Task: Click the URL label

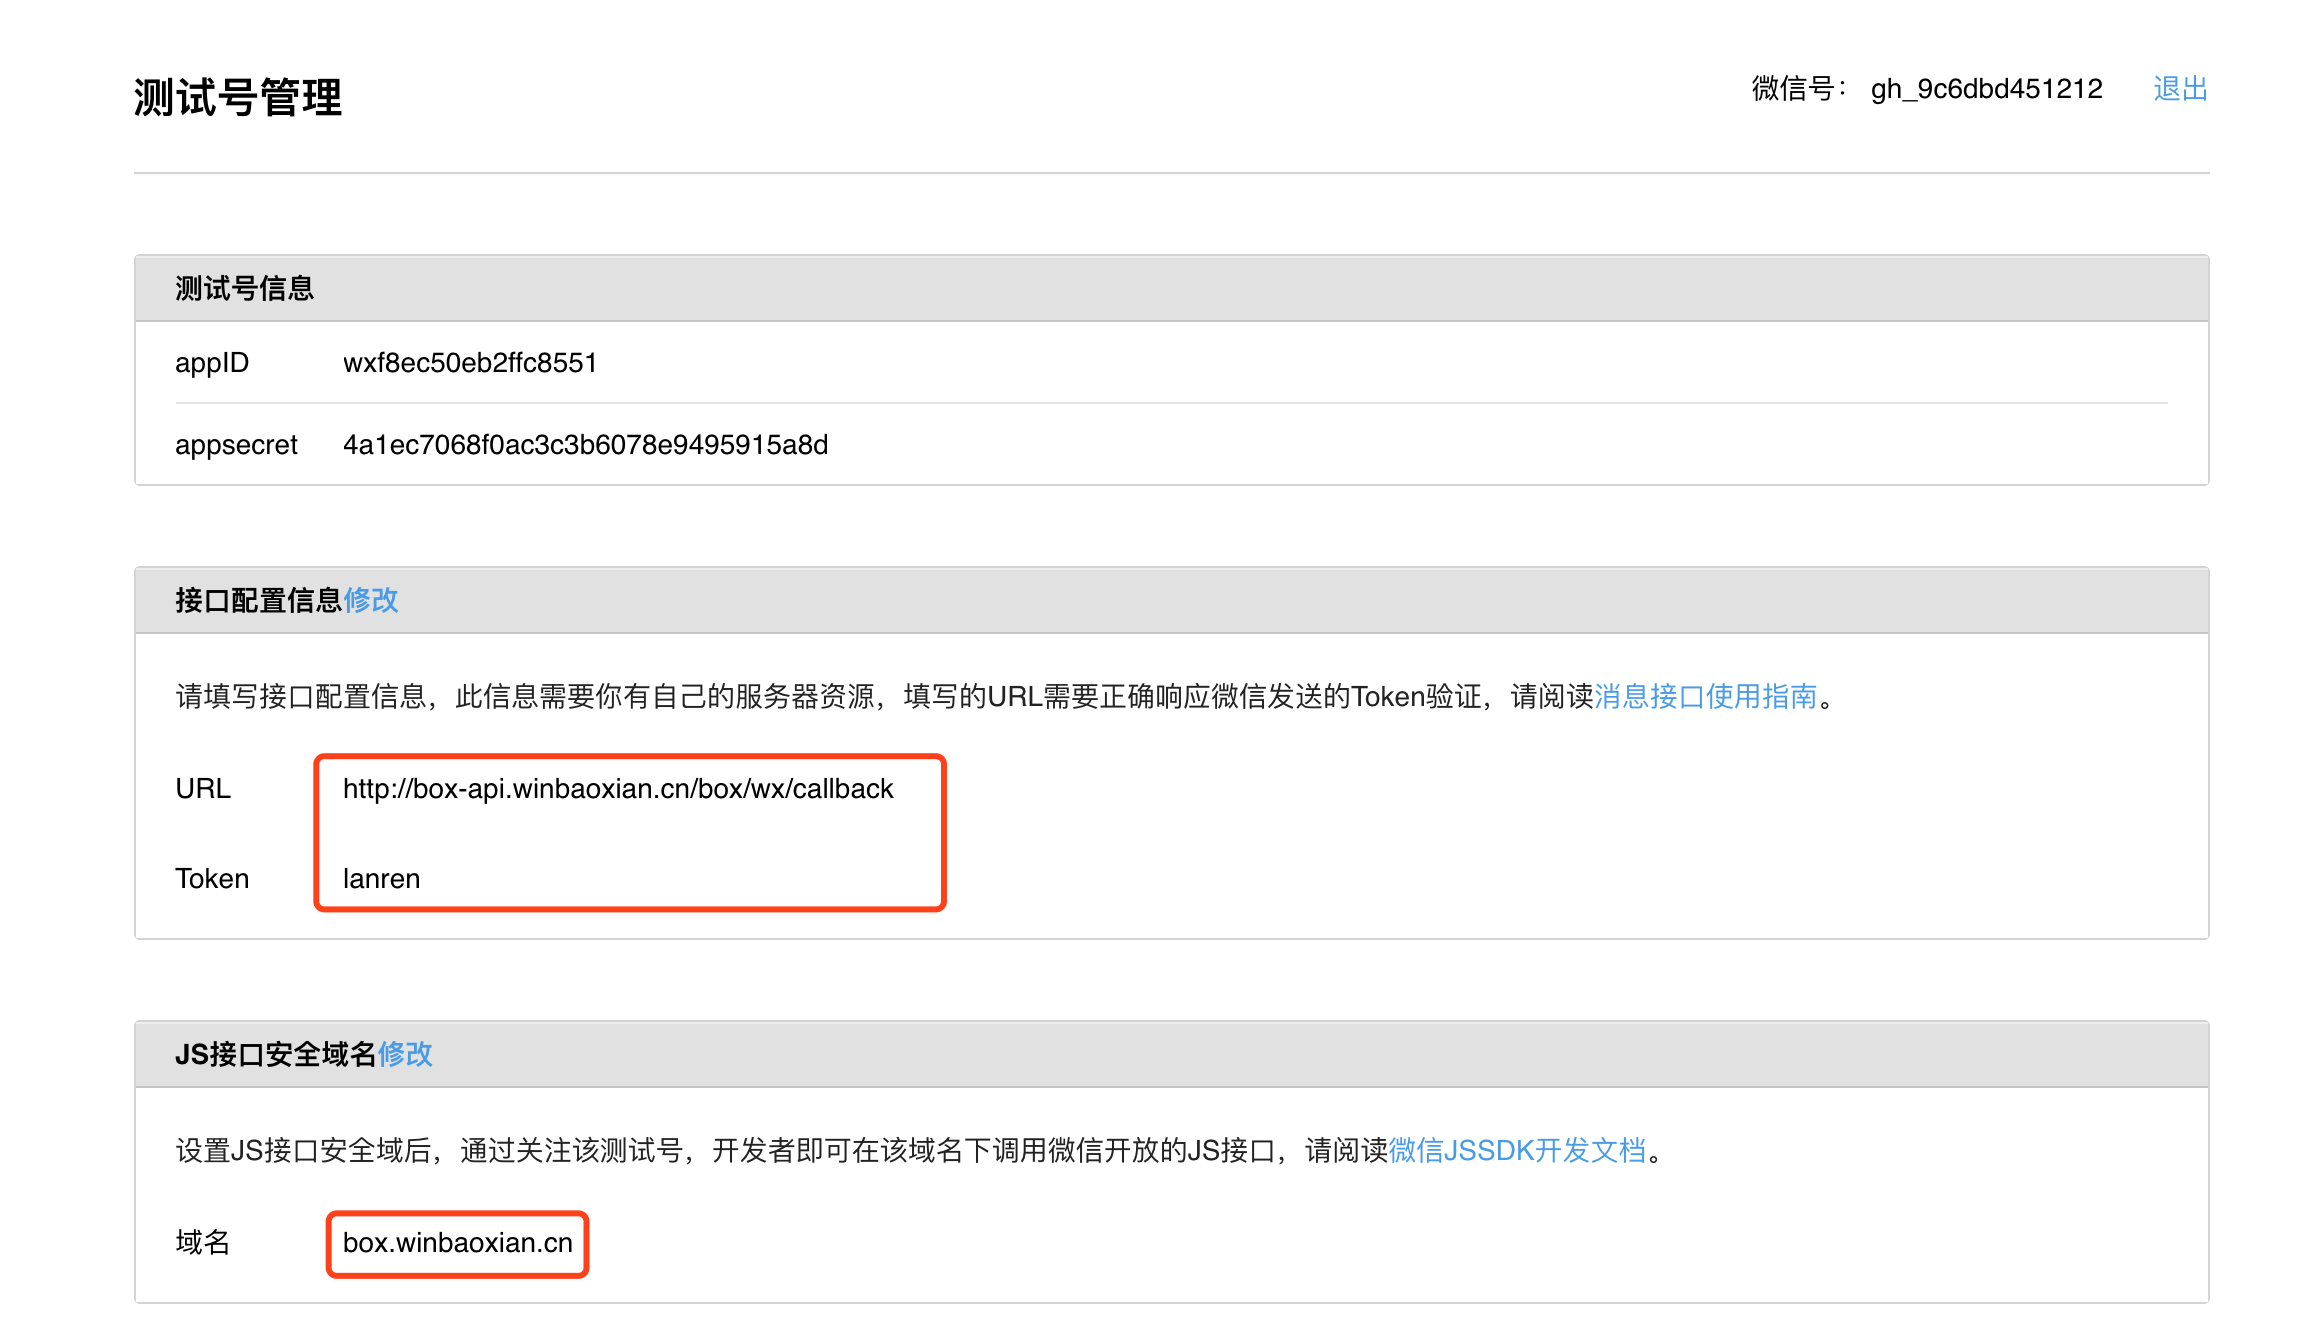Action: pyautogui.click(x=203, y=789)
